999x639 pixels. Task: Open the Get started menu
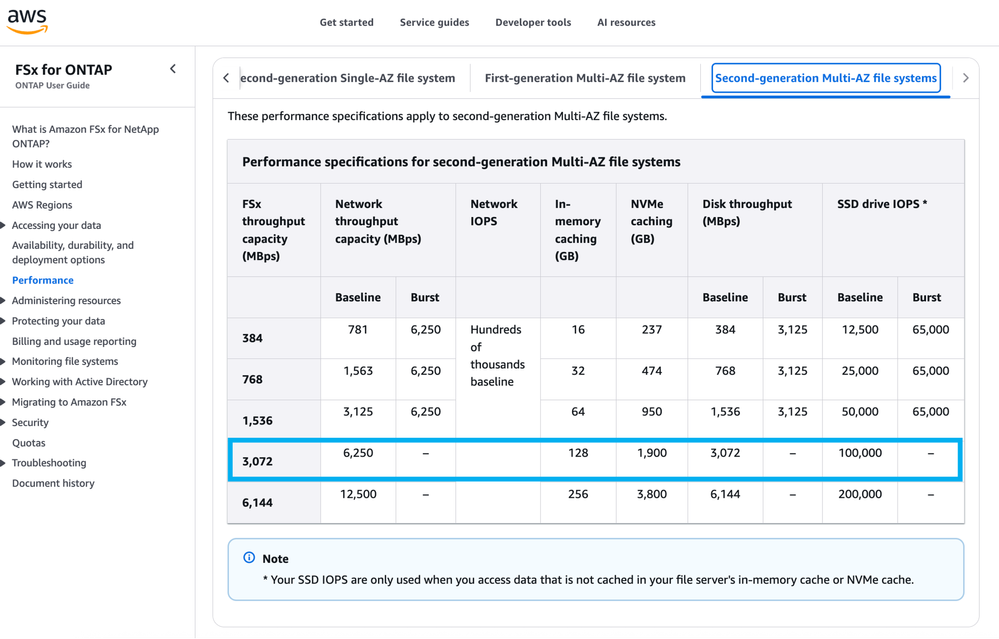(x=346, y=22)
